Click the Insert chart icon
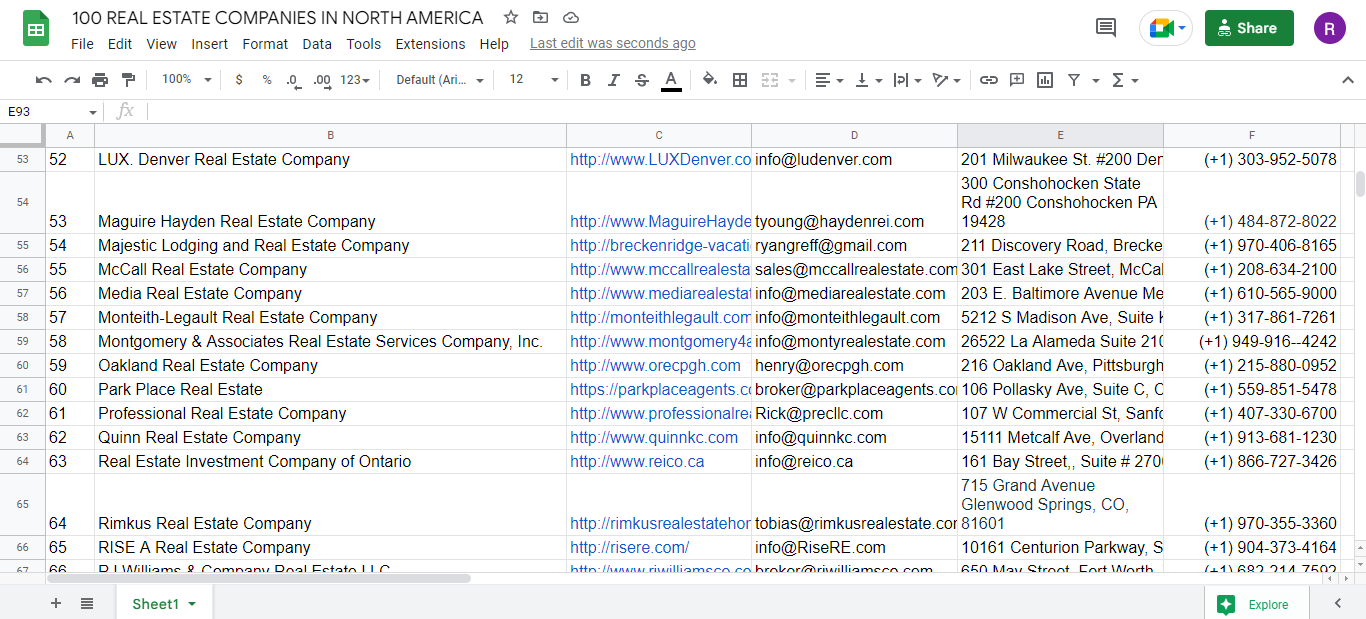Image resolution: width=1366 pixels, height=619 pixels. pyautogui.click(x=1045, y=80)
